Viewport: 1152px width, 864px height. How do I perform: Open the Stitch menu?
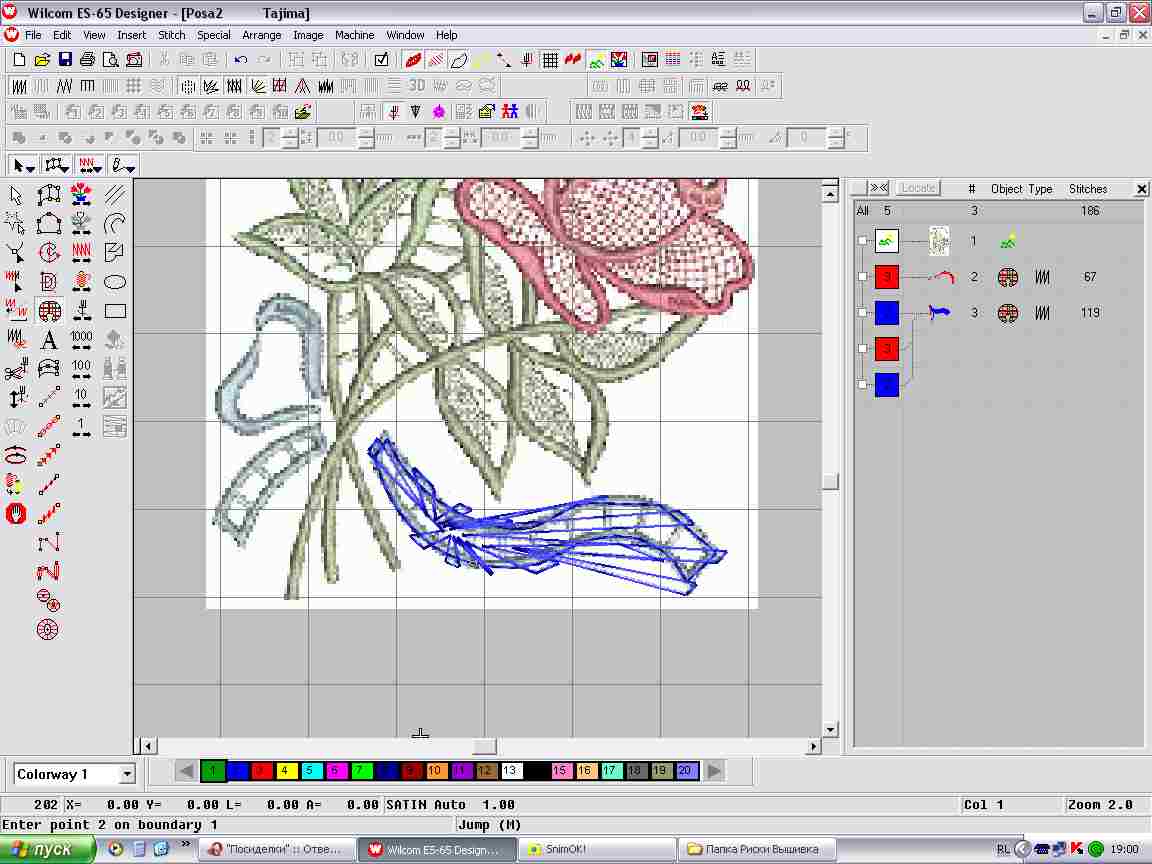[172, 35]
